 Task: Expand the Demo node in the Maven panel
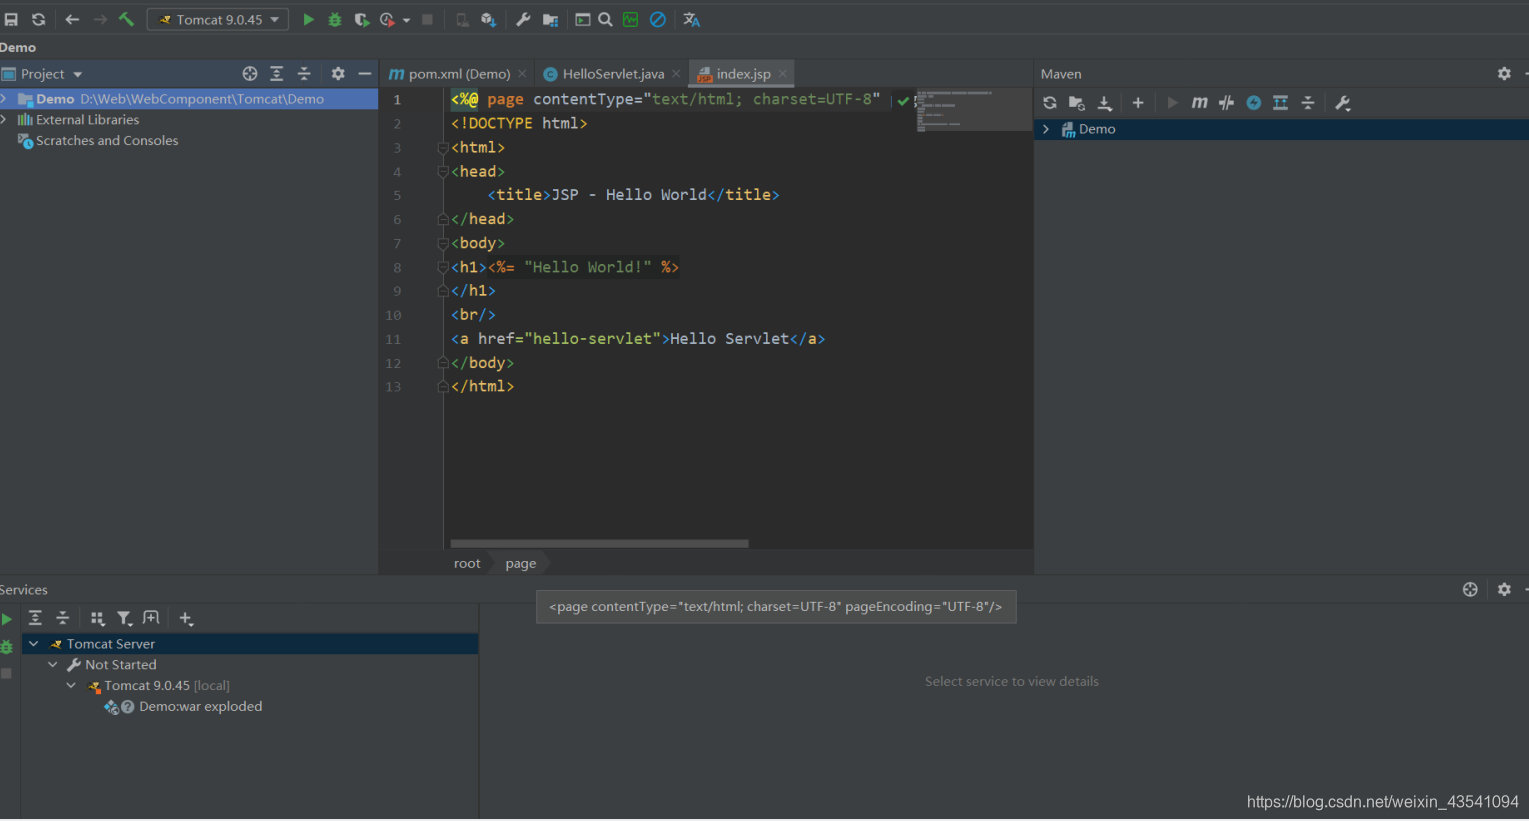point(1046,129)
